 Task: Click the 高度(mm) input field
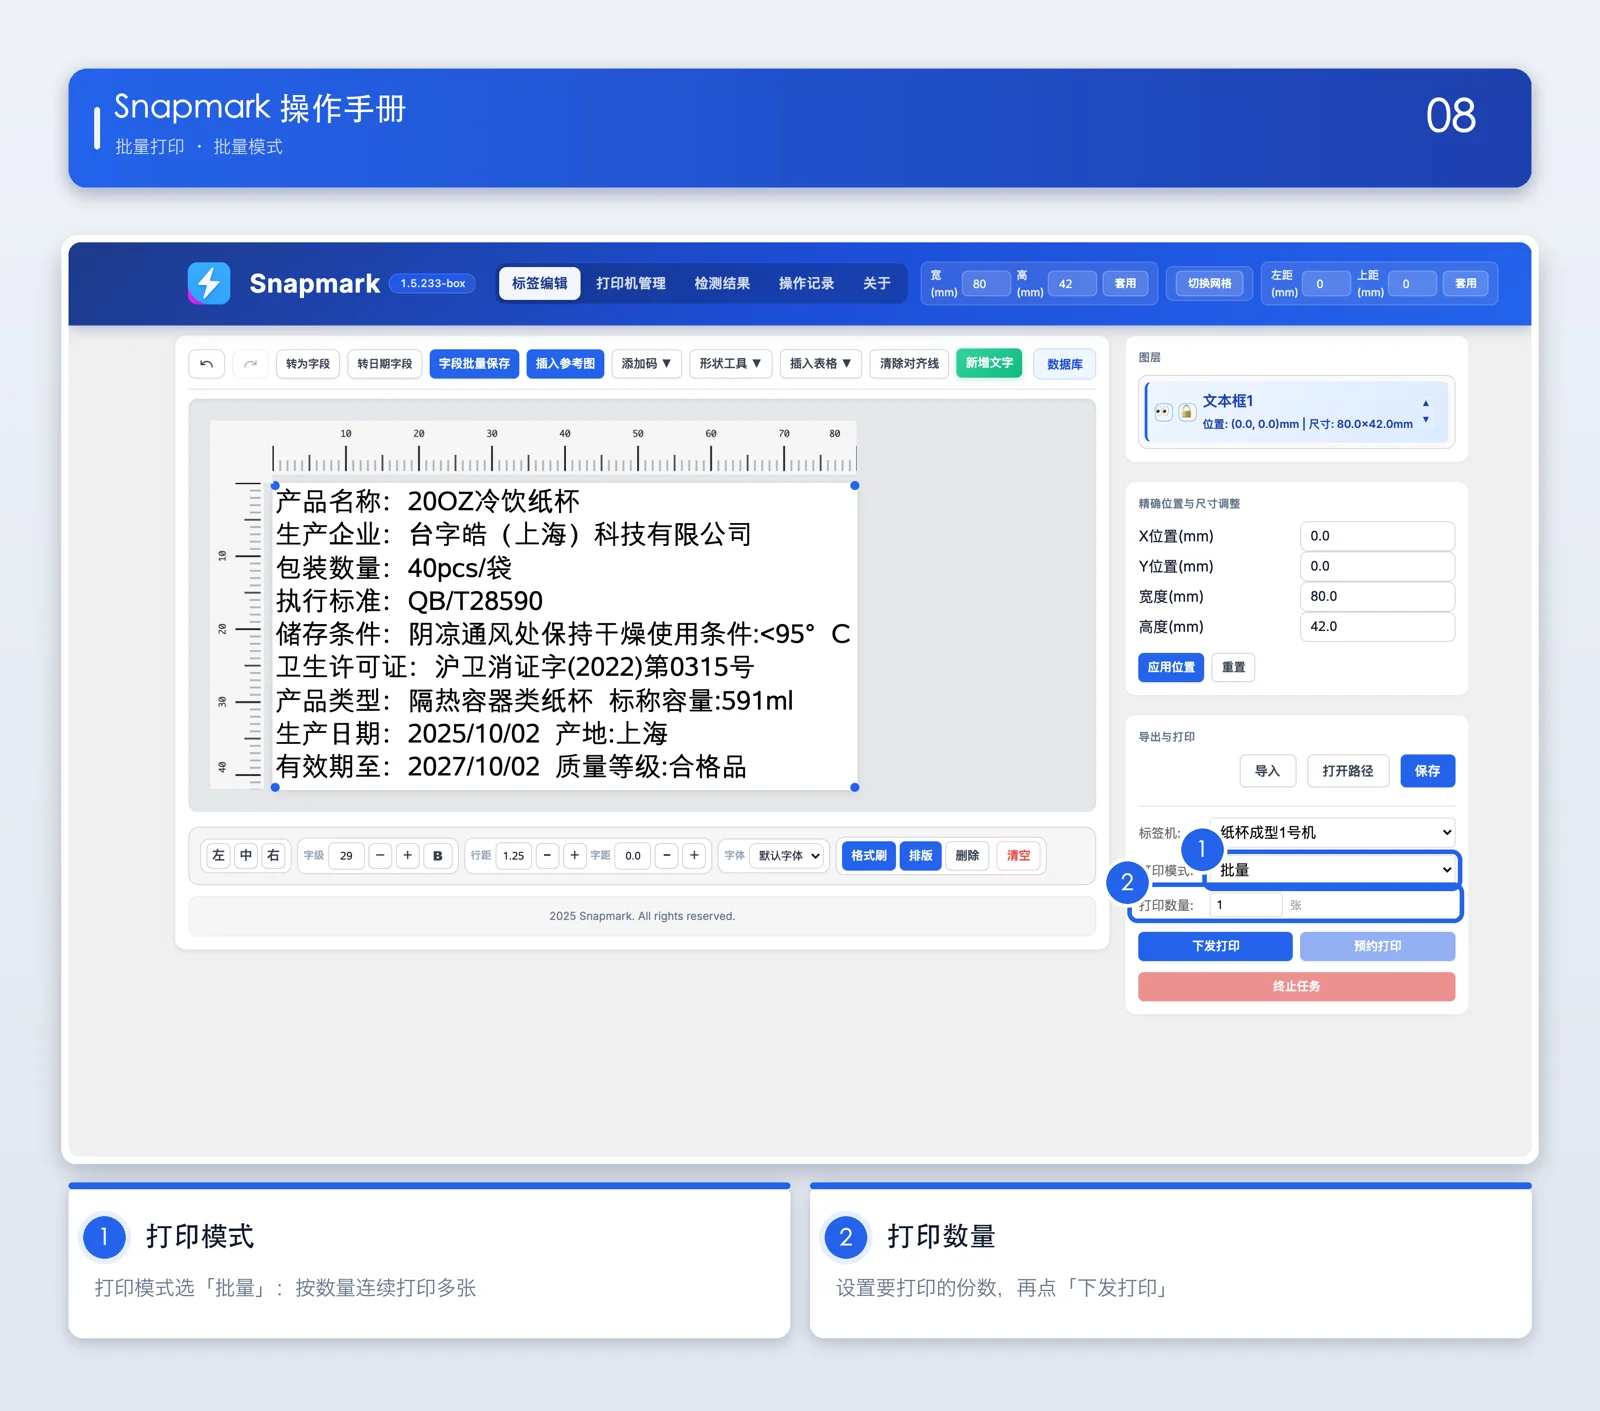[1377, 626]
